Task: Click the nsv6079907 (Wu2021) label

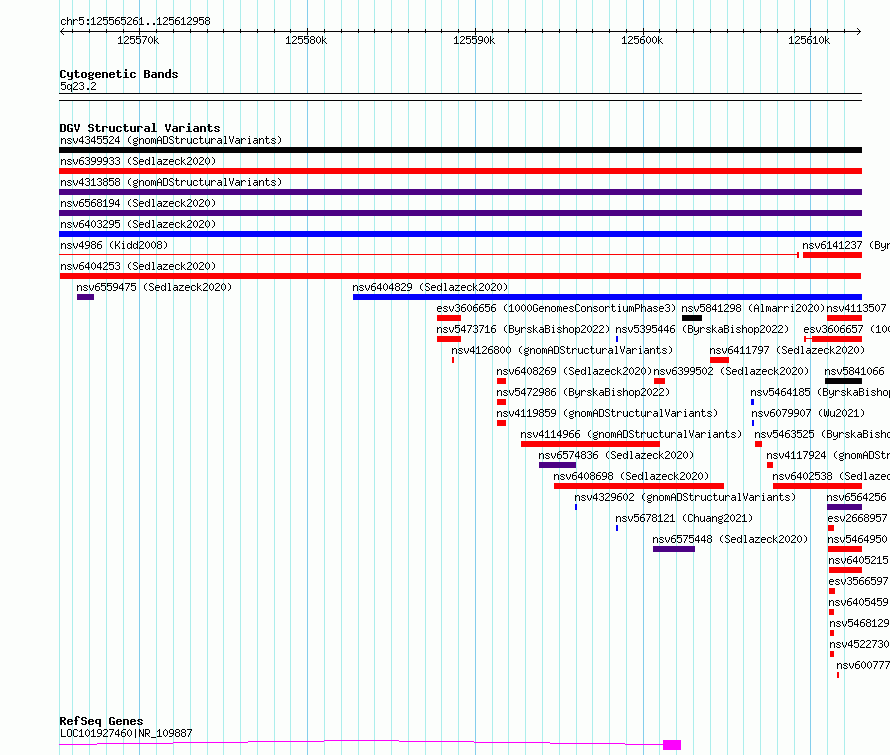Action: coord(808,413)
